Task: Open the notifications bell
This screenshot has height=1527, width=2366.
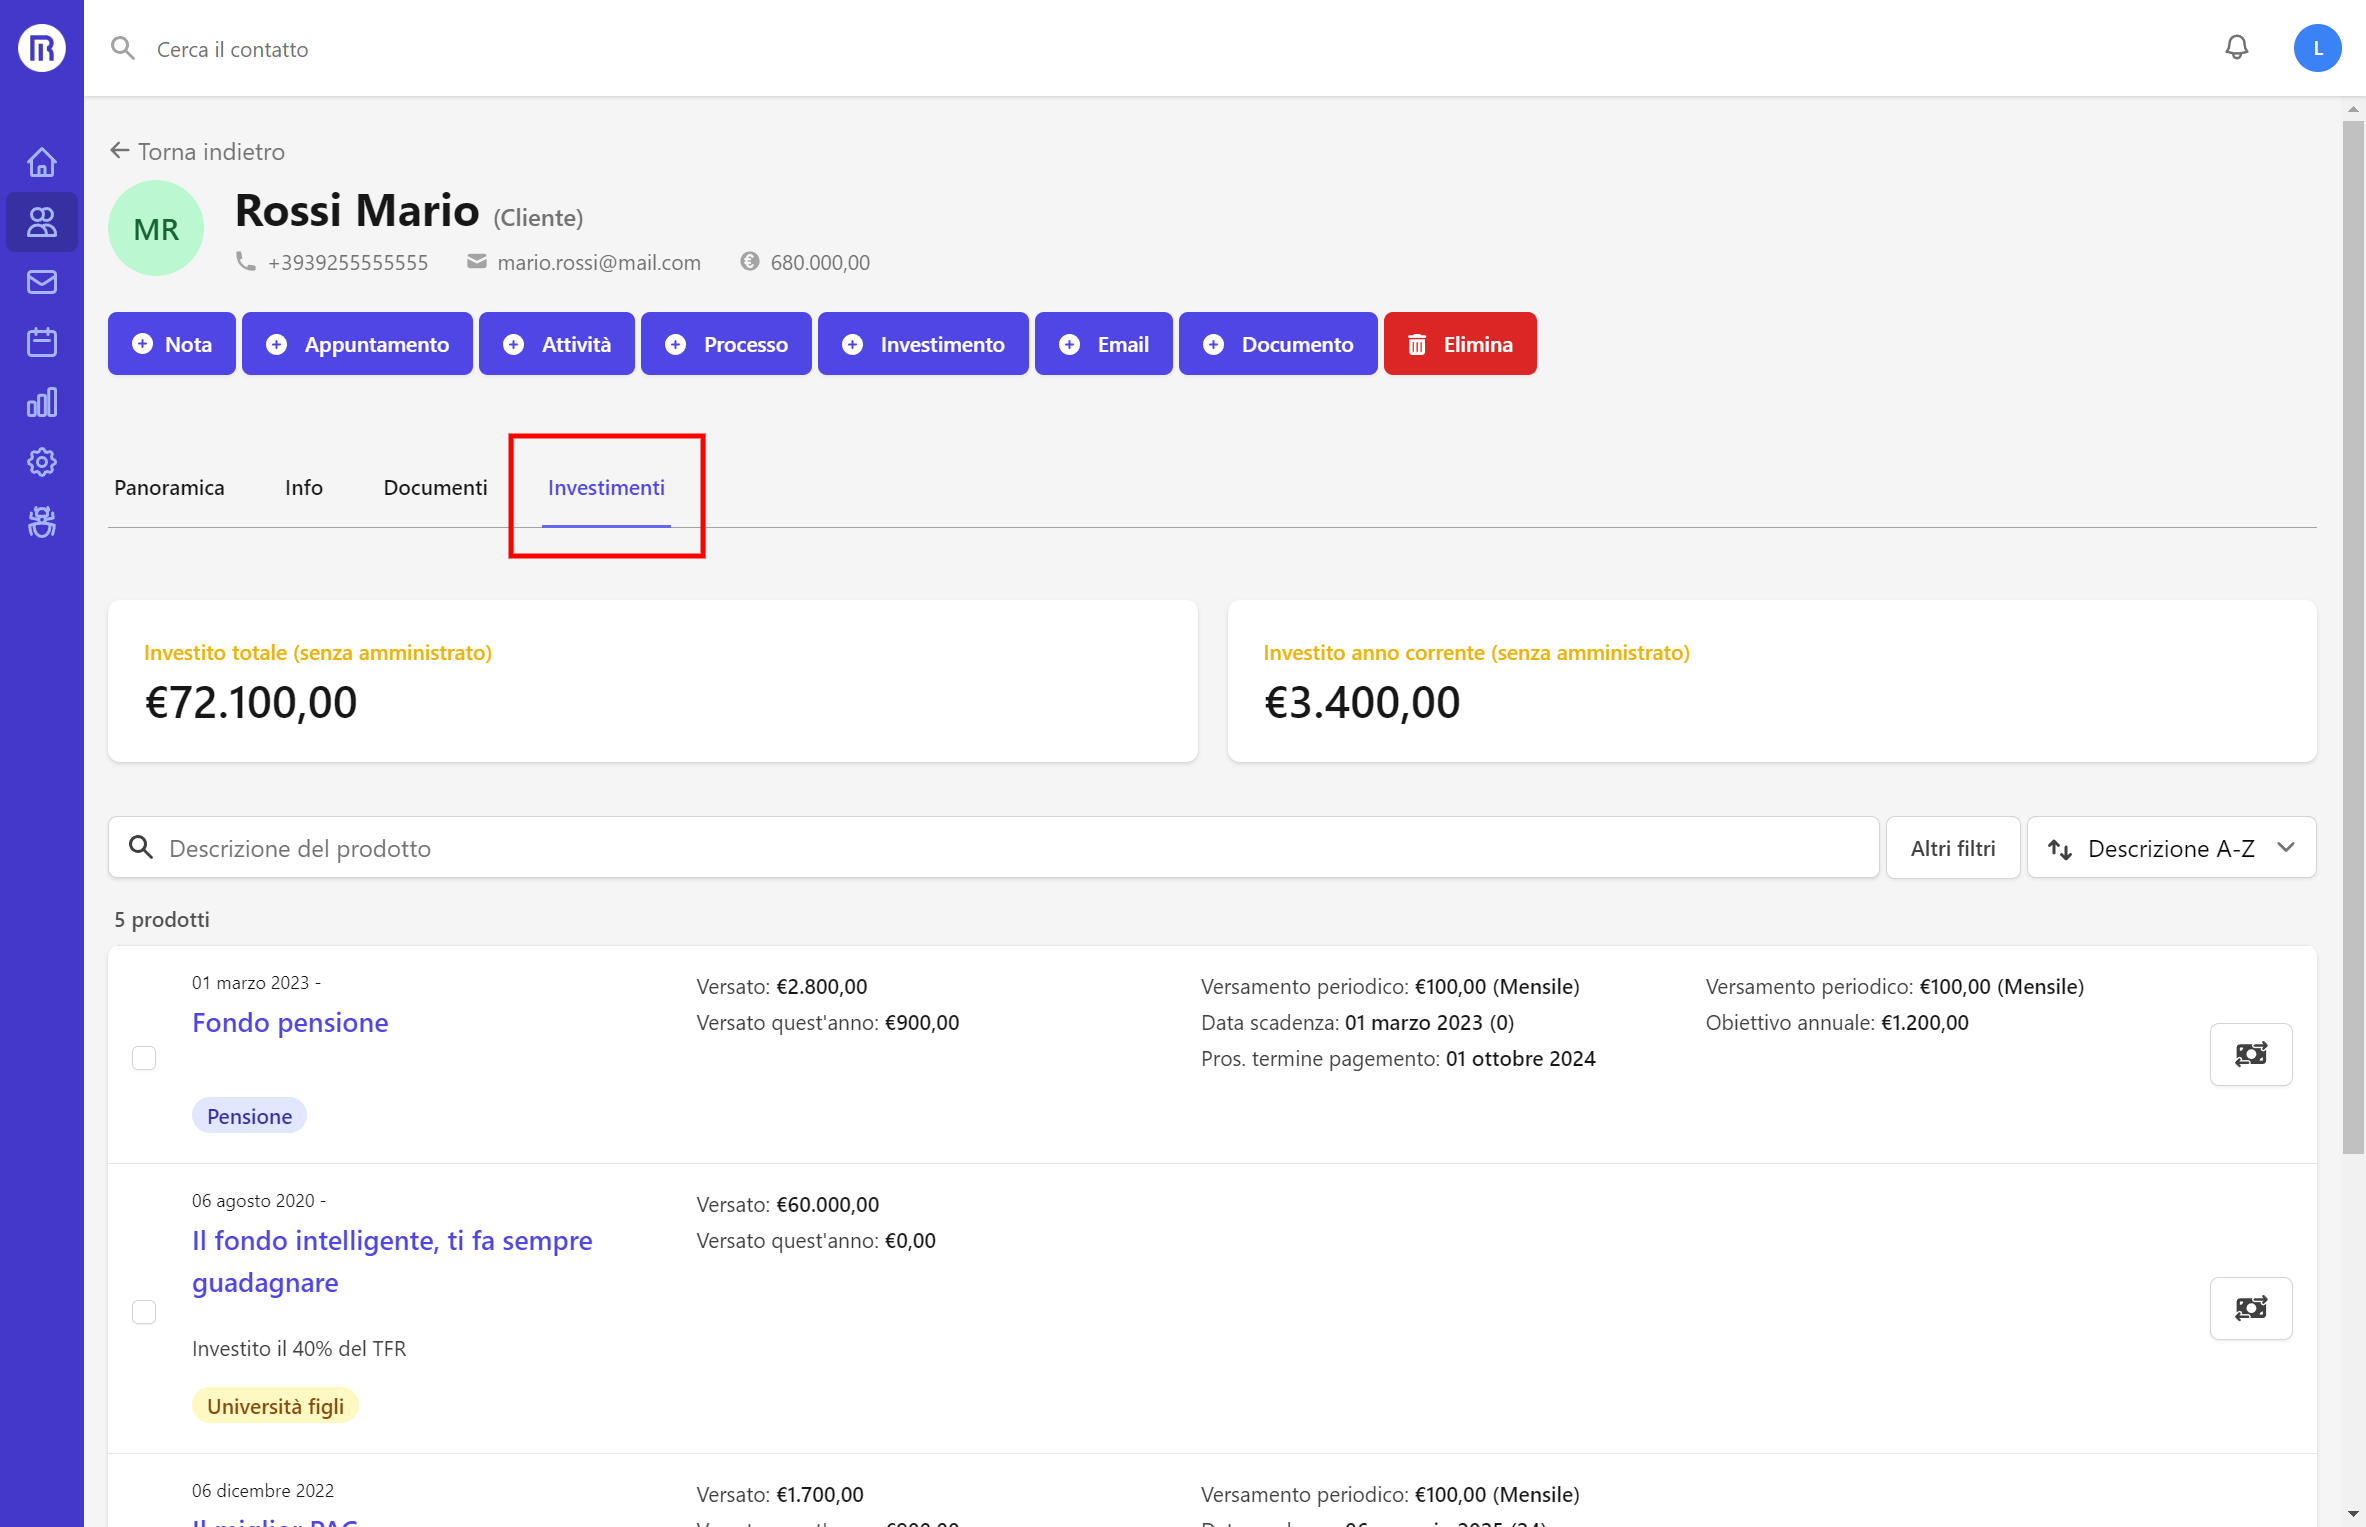Action: tap(2236, 48)
